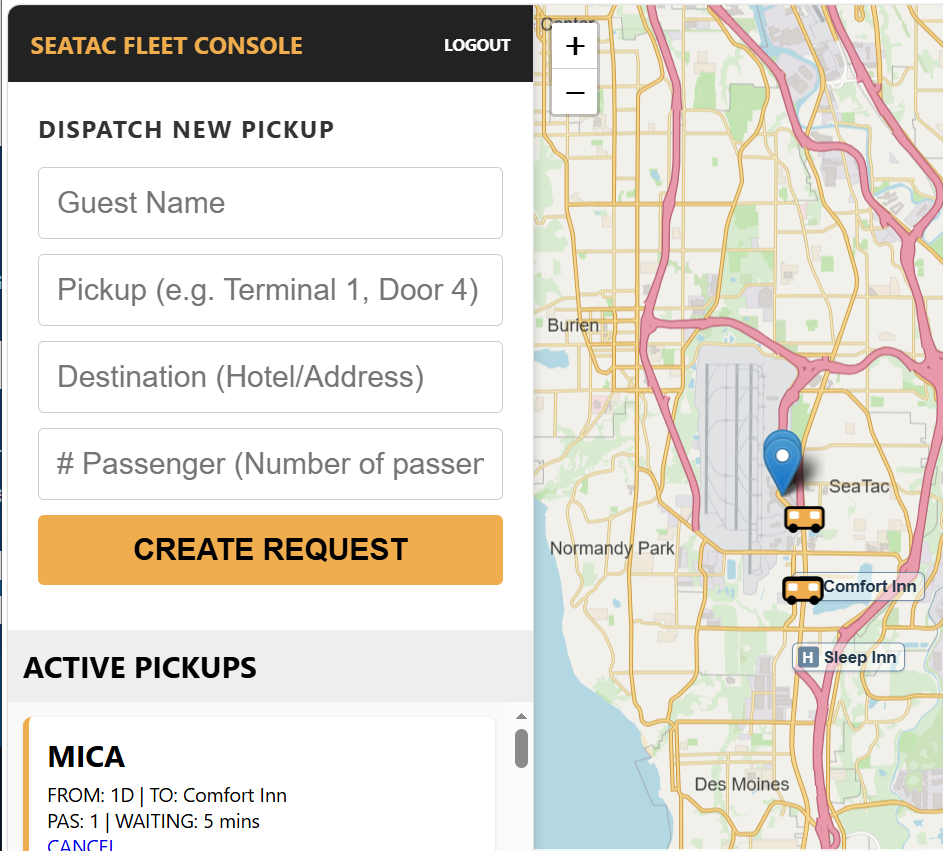Click the Active Pickups scrollbar thumb
943x851 pixels.
(x=521, y=748)
